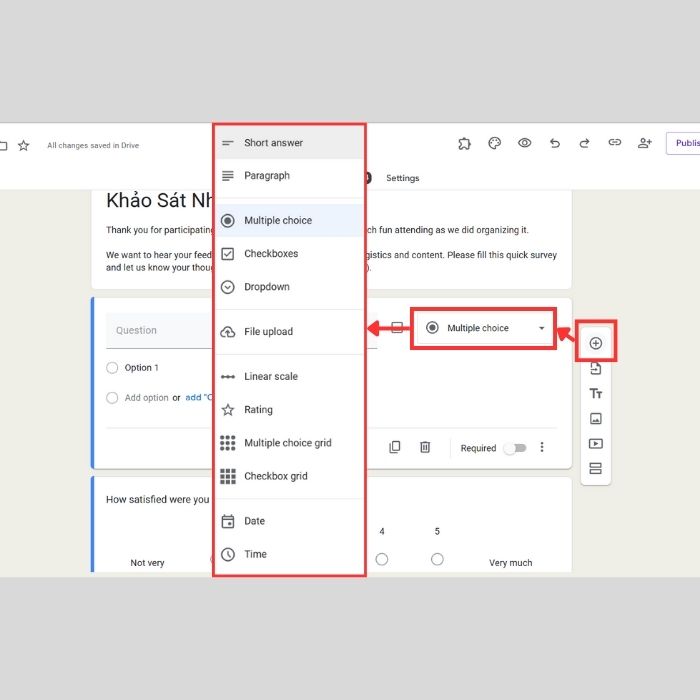The height and width of the screenshot is (700, 700).
Task: Copy the responder link
Action: point(615,142)
